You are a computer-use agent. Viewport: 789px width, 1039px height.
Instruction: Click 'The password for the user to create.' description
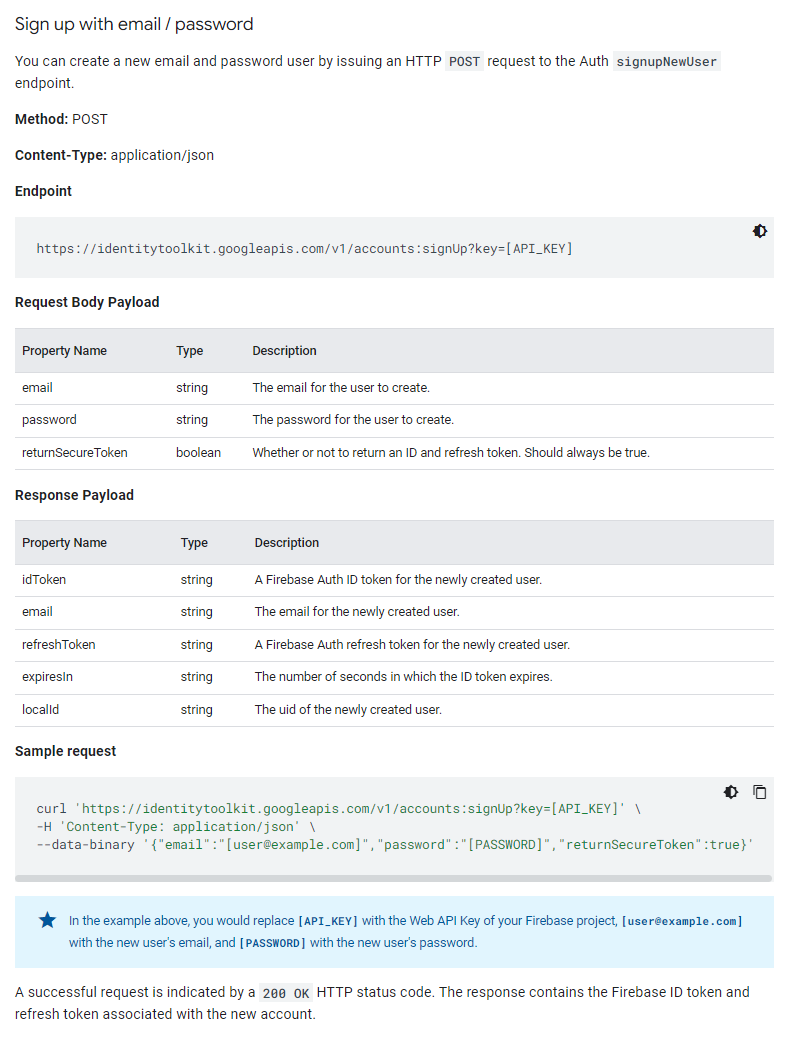pyautogui.click(x=353, y=420)
